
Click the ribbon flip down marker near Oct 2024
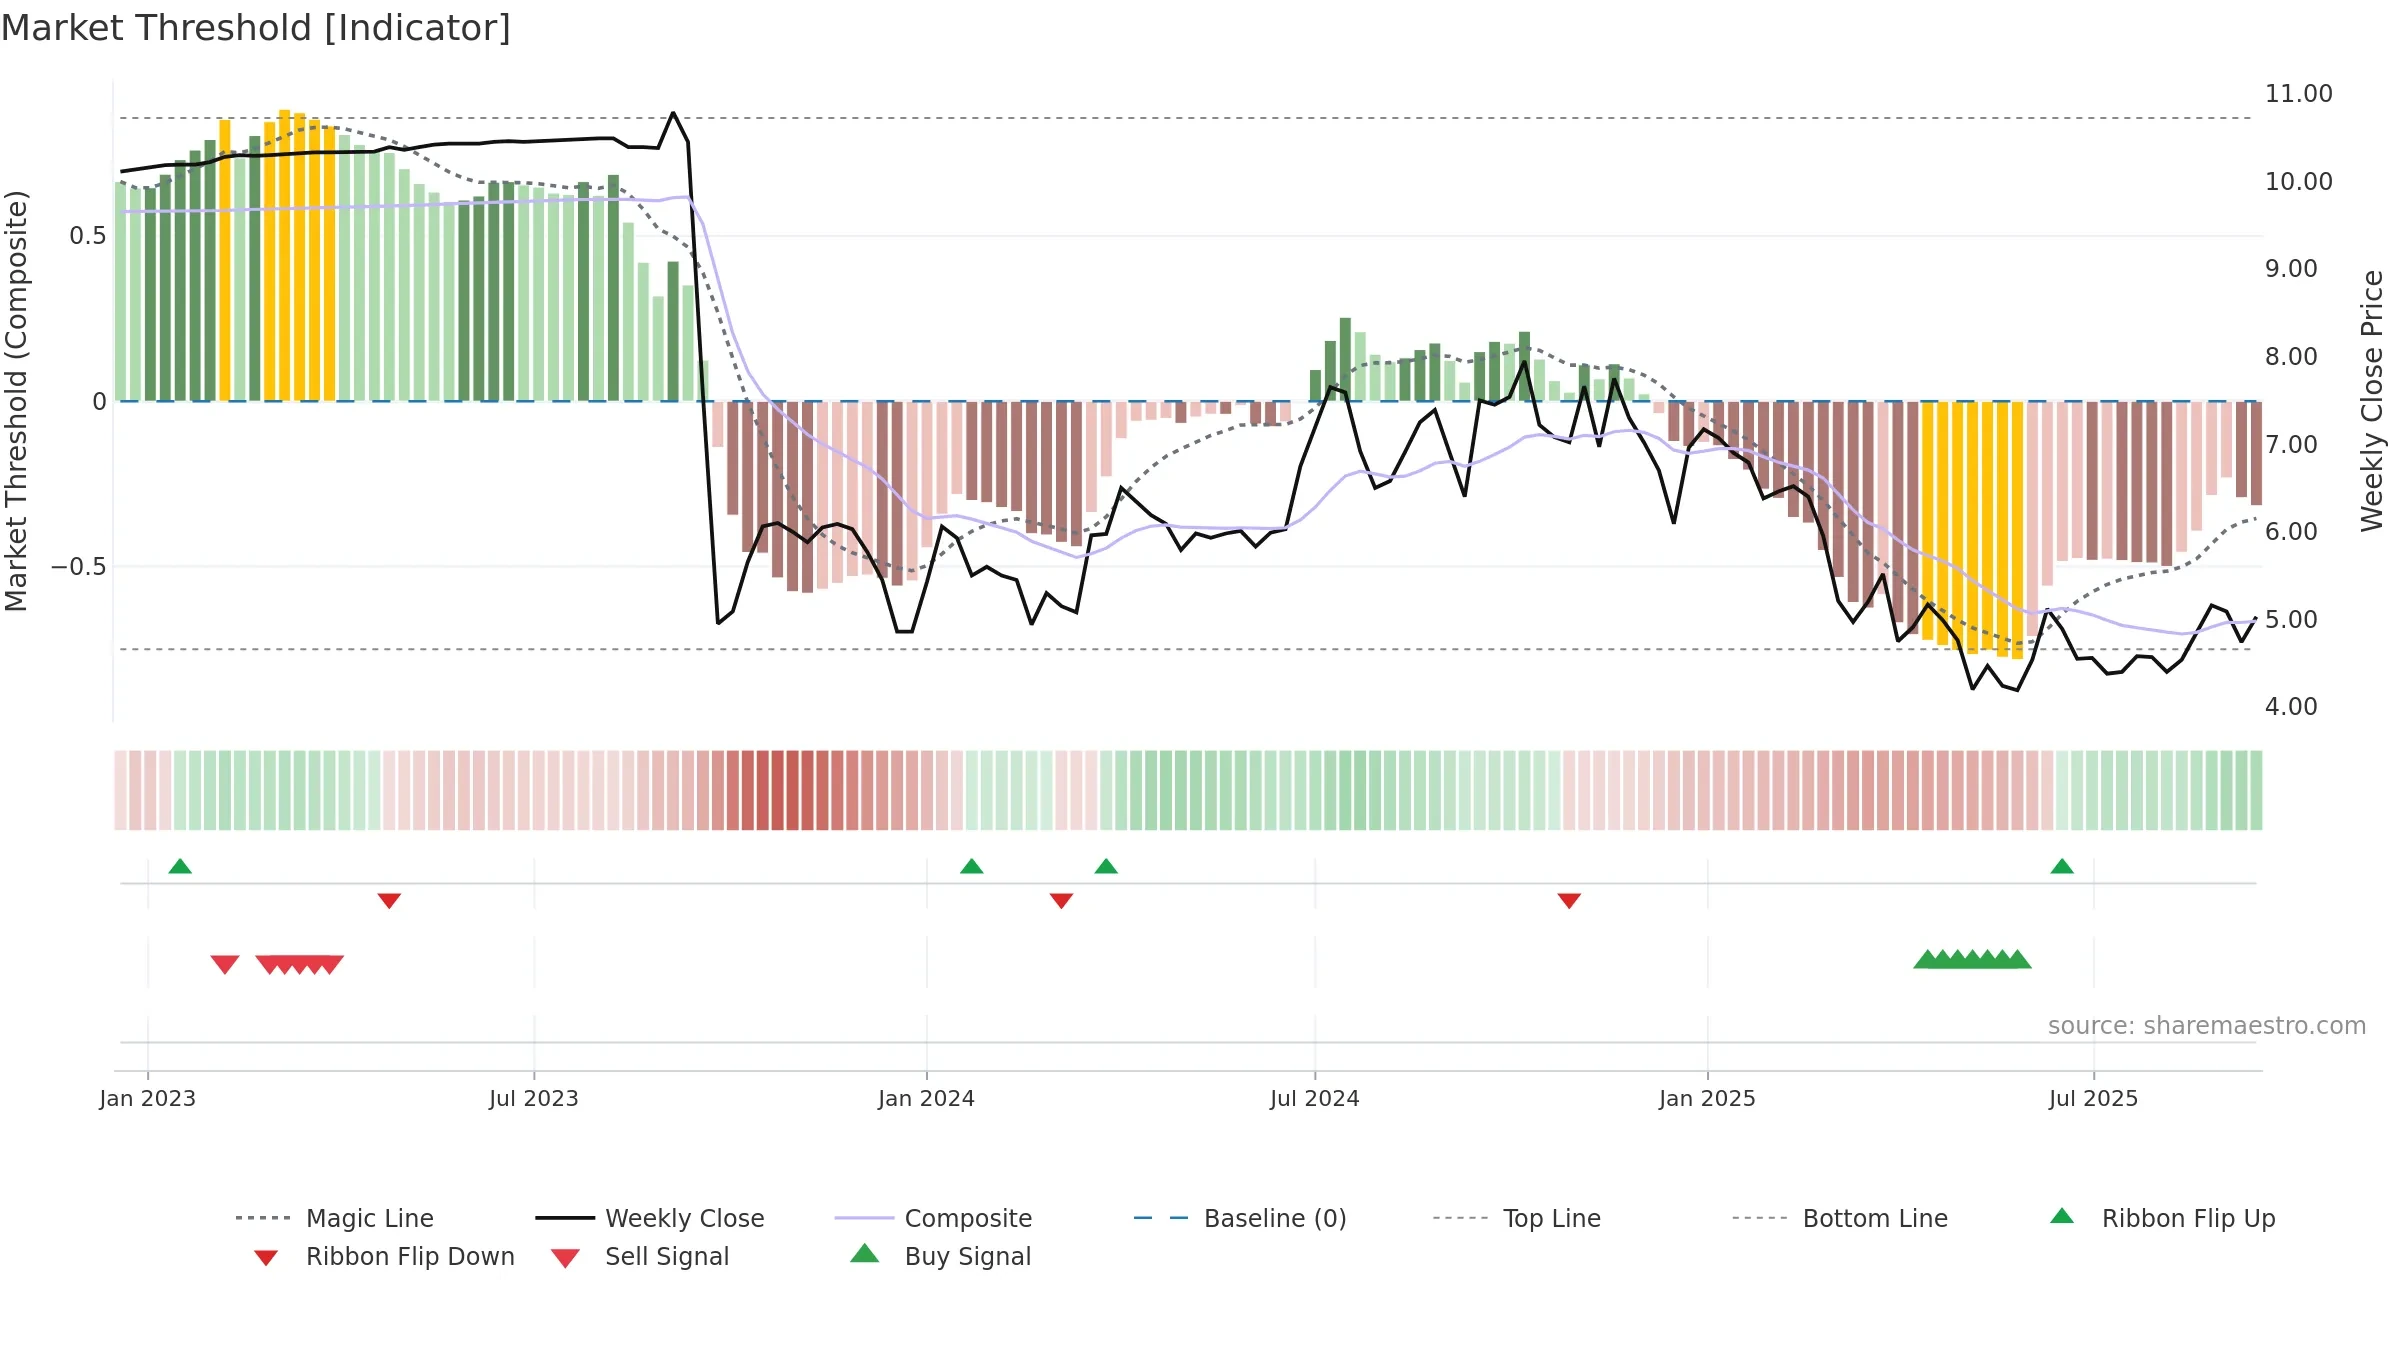tap(1569, 901)
